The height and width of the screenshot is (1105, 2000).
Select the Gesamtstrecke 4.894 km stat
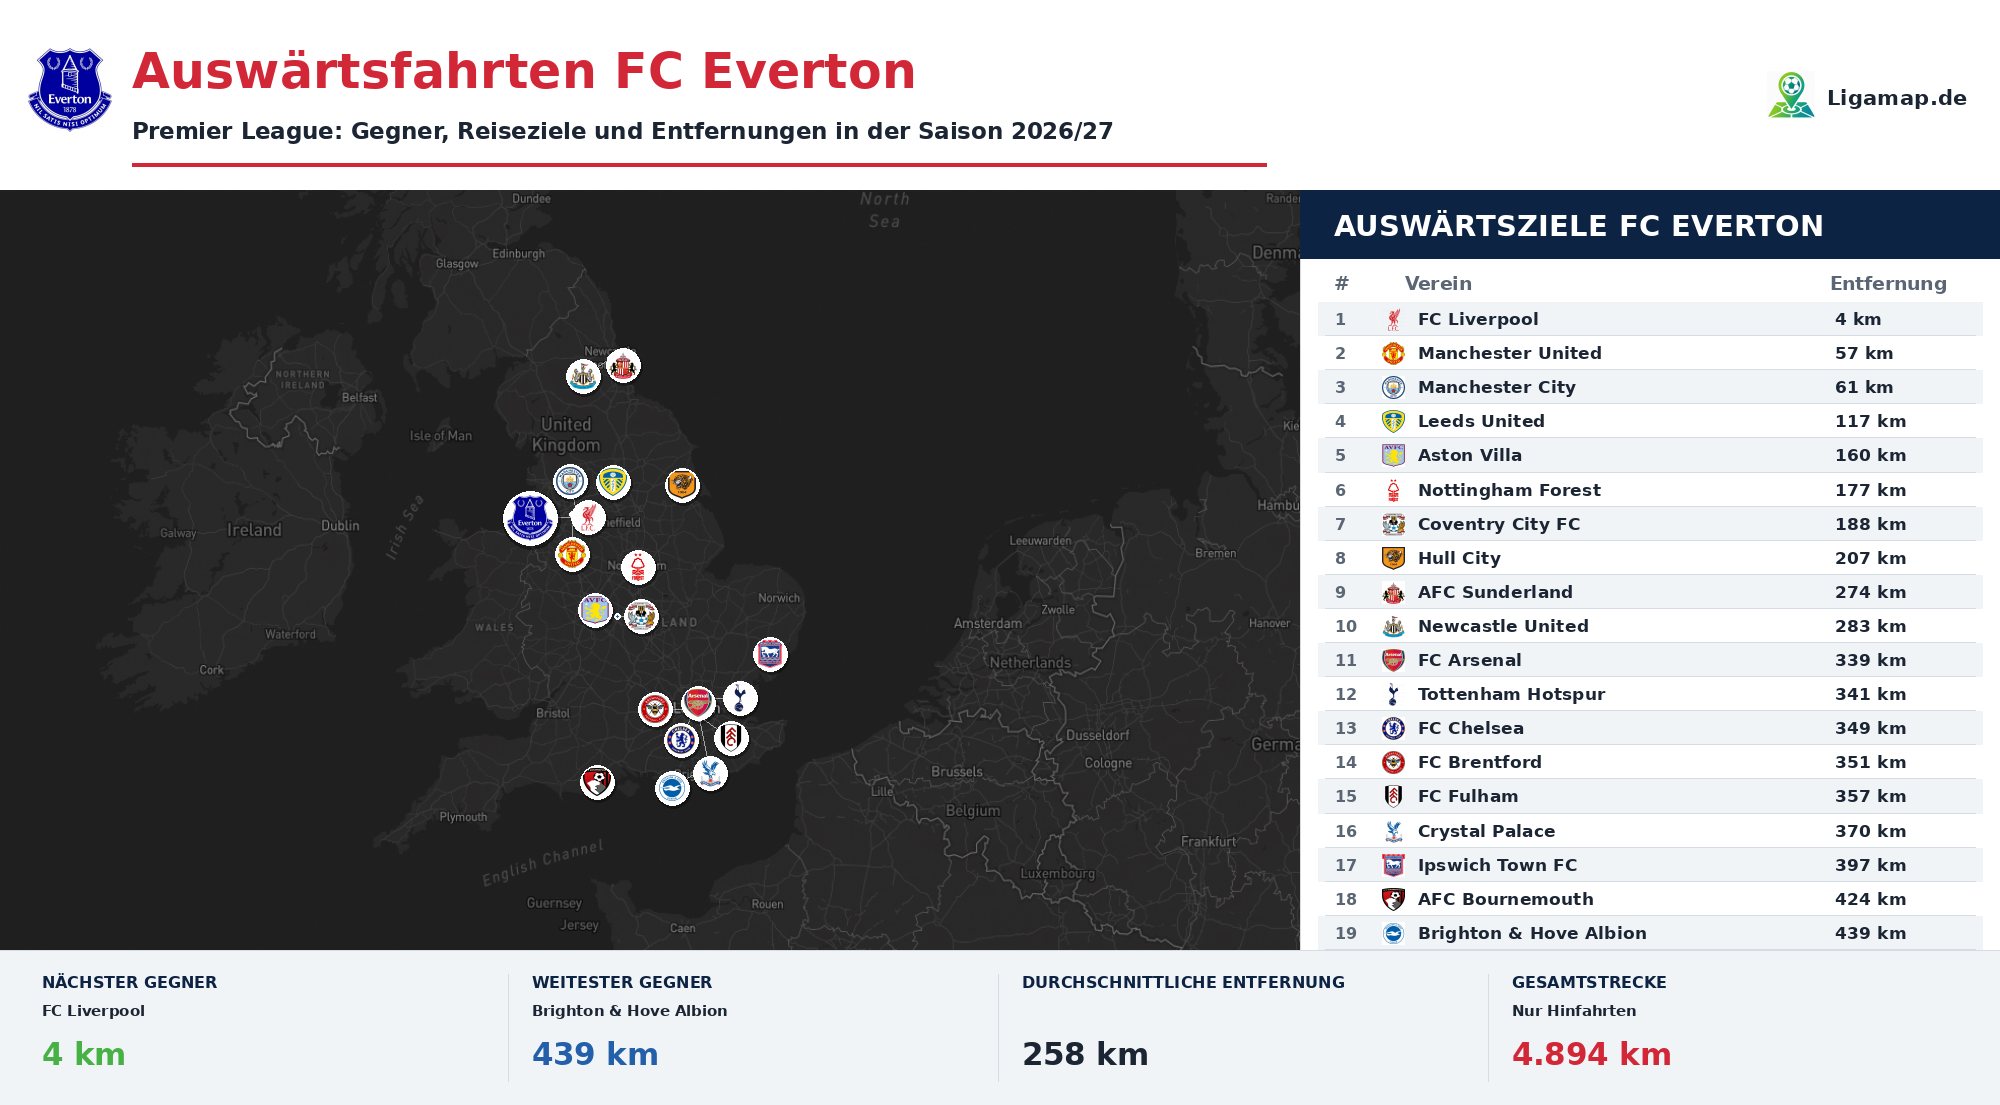[1591, 1054]
